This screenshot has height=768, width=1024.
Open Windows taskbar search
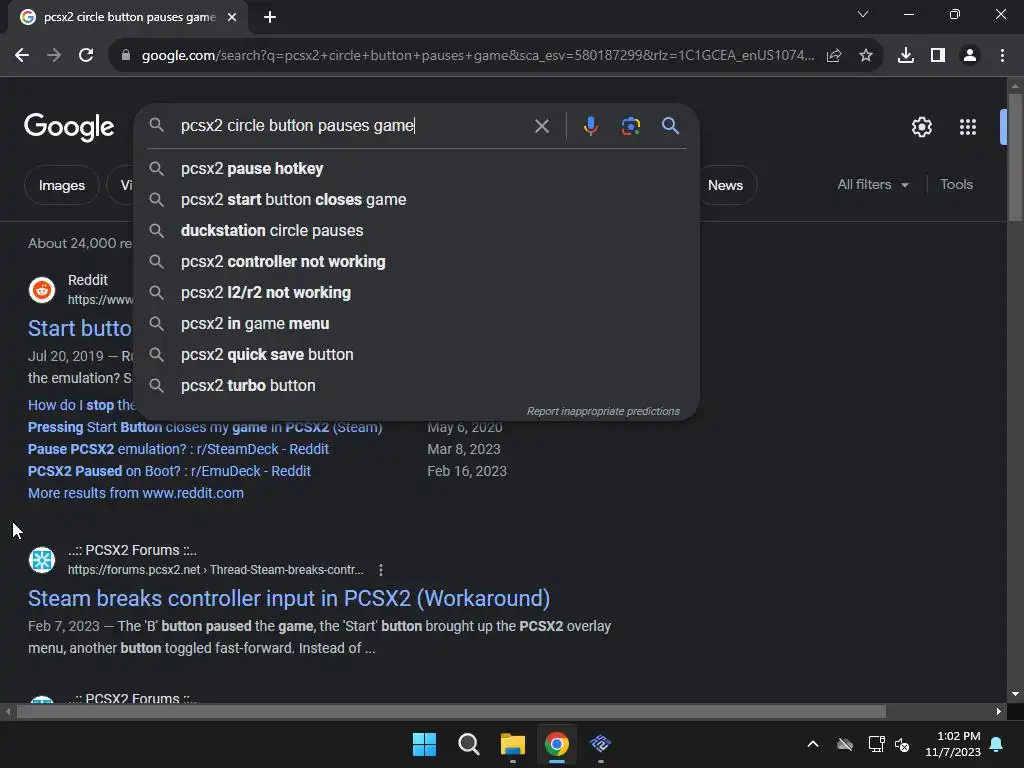[x=468, y=744]
